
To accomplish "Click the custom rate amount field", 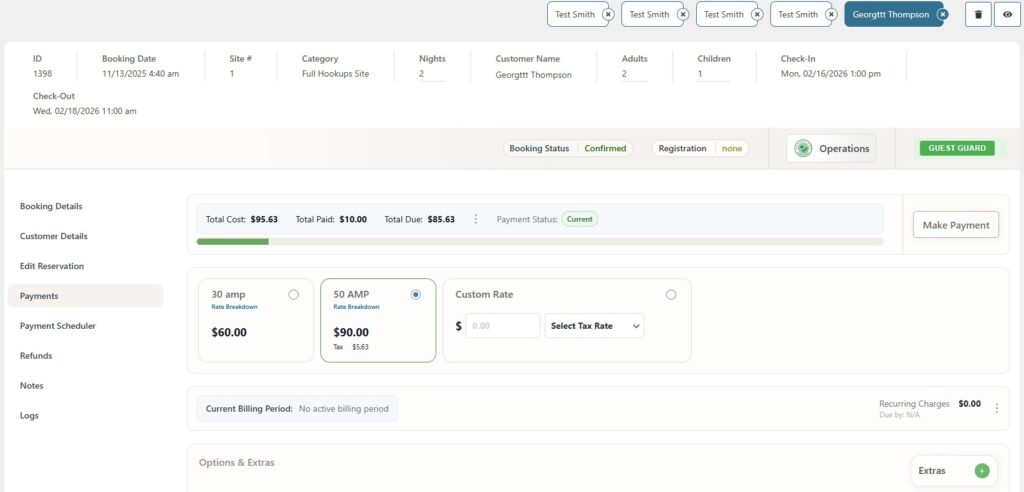I will point(503,326).
